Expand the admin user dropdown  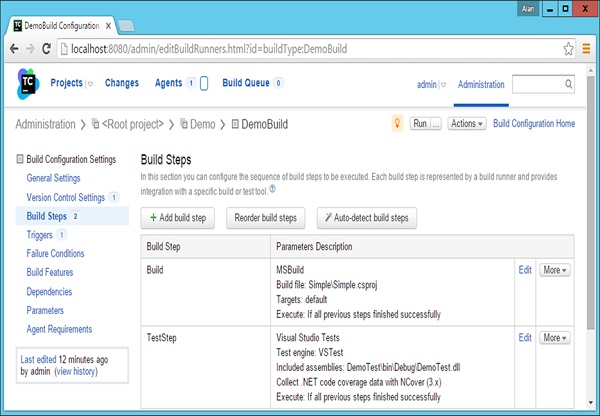click(443, 85)
